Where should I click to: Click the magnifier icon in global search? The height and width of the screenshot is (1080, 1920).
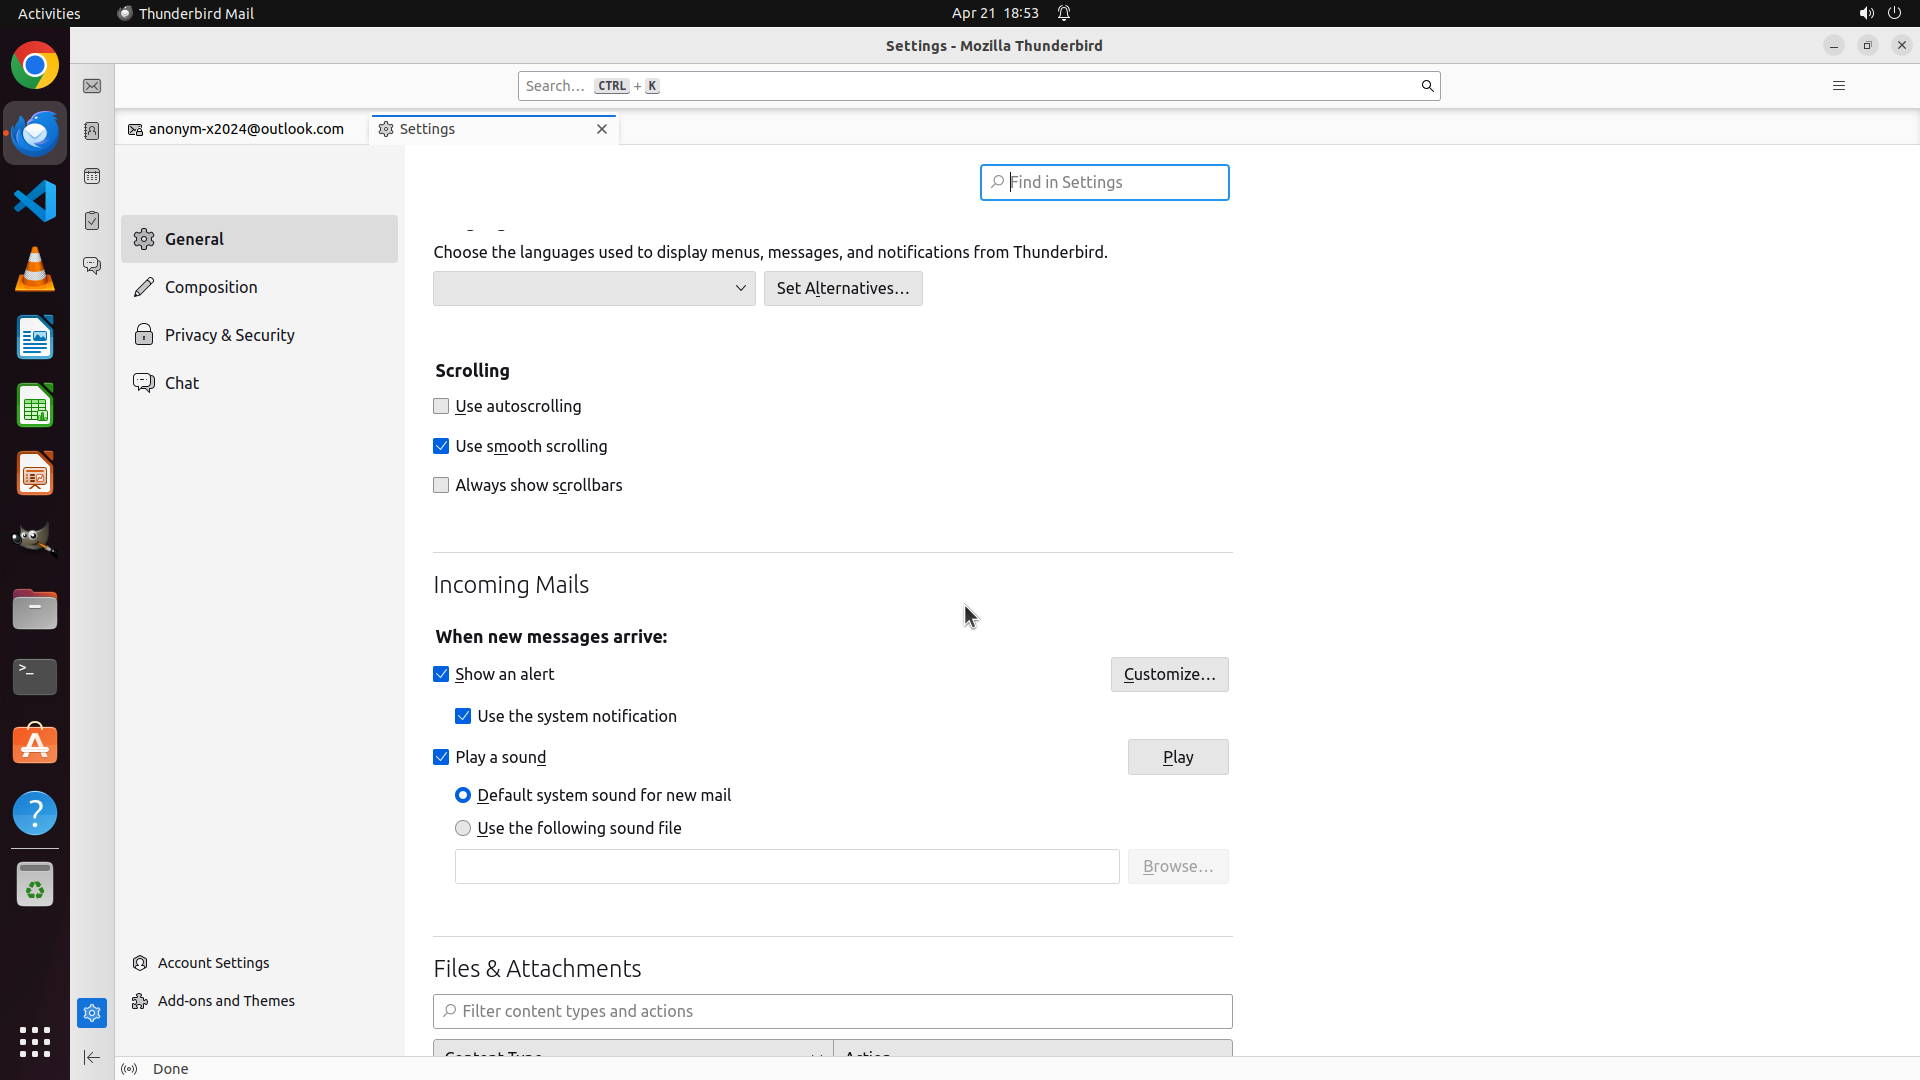click(1427, 86)
